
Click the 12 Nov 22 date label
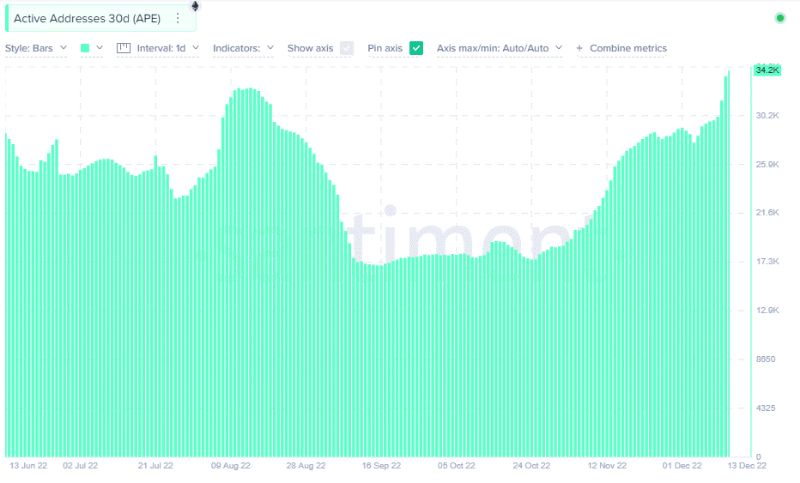607,466
